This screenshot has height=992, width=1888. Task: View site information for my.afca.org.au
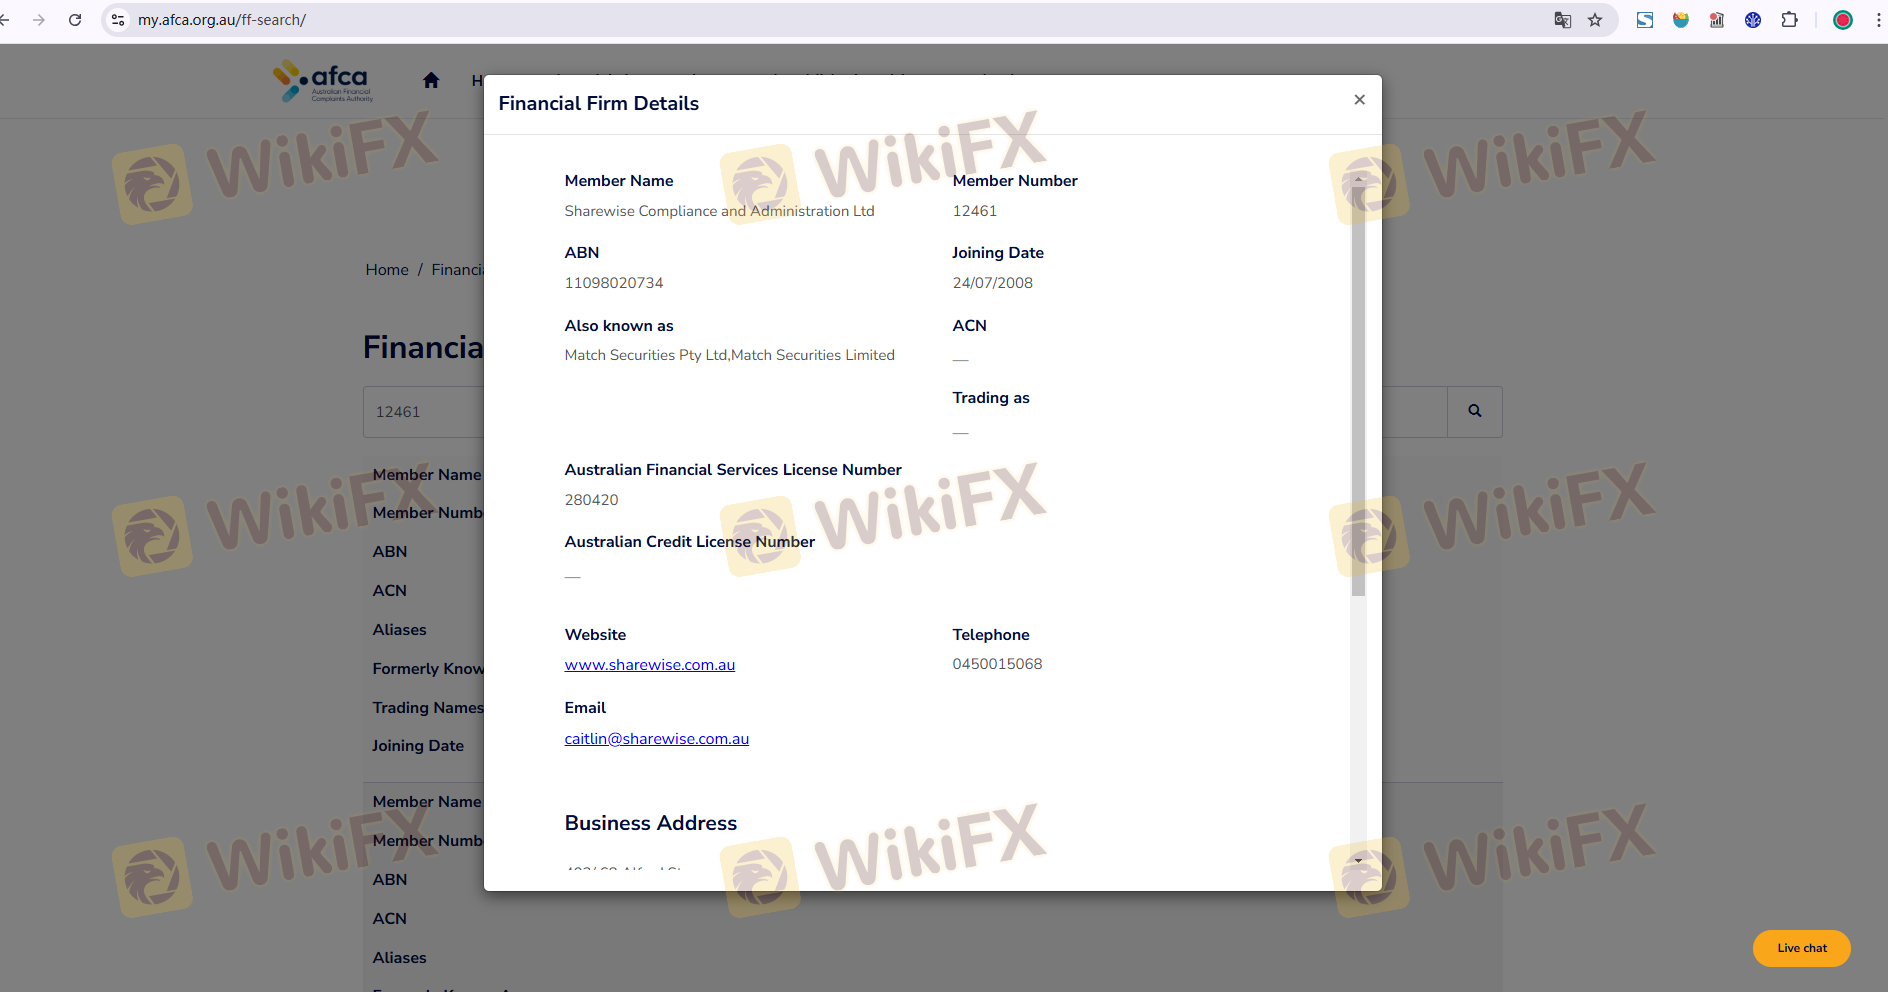(x=118, y=20)
